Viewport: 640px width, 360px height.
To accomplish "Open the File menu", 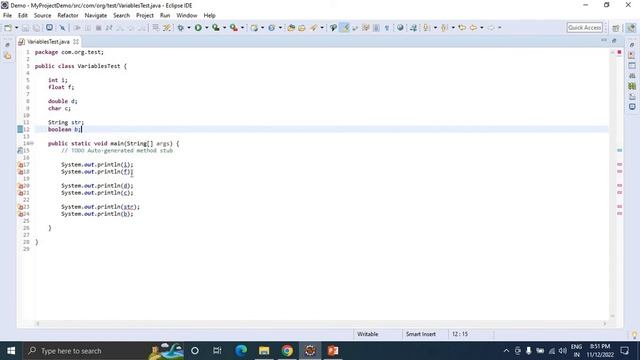I will coord(7,16).
